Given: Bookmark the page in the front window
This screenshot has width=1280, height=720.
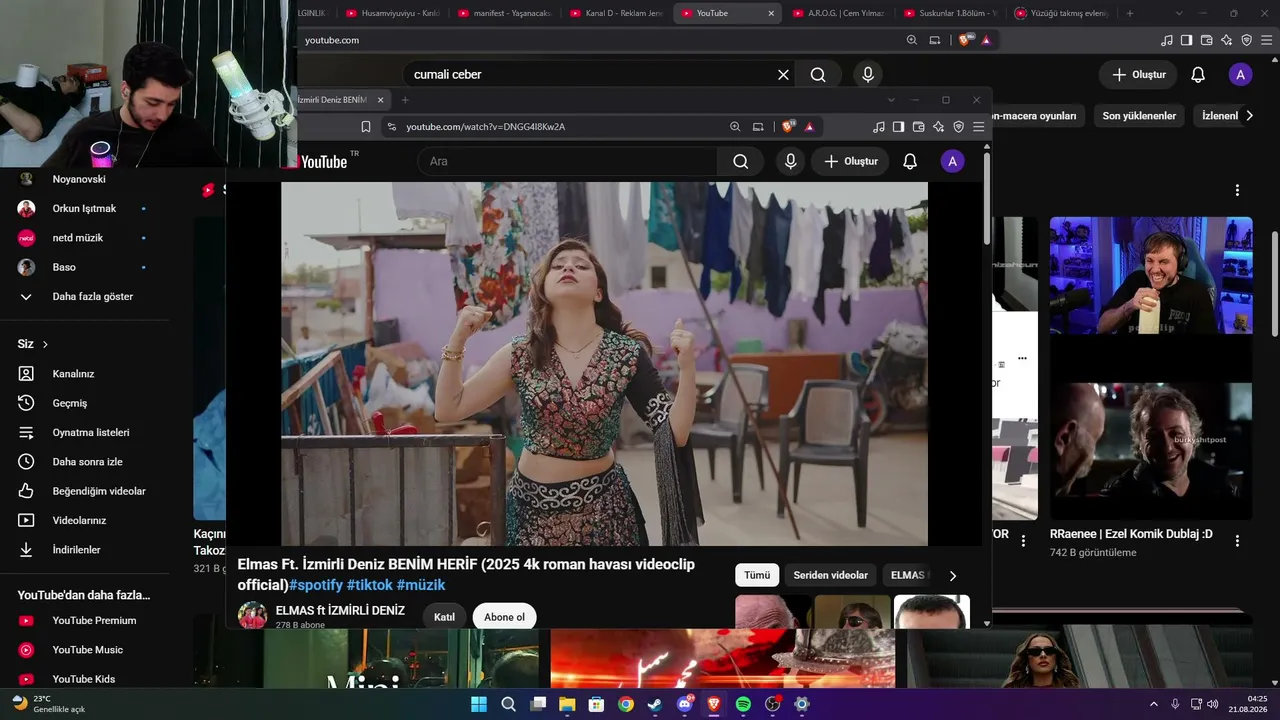Looking at the screenshot, I should pyautogui.click(x=366, y=127).
